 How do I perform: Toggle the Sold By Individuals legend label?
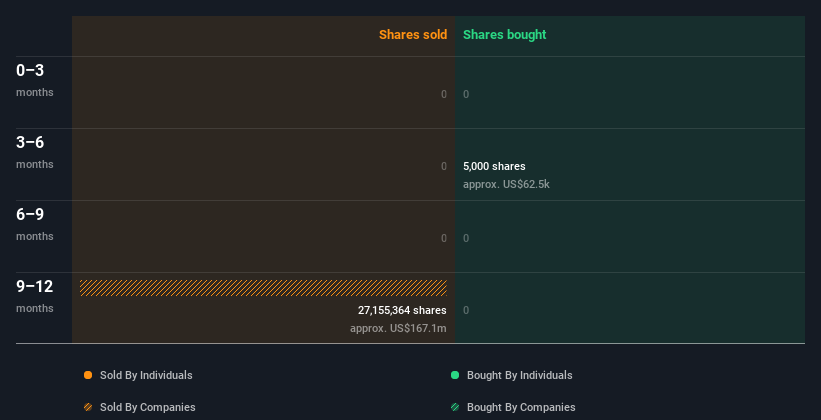pyautogui.click(x=146, y=375)
